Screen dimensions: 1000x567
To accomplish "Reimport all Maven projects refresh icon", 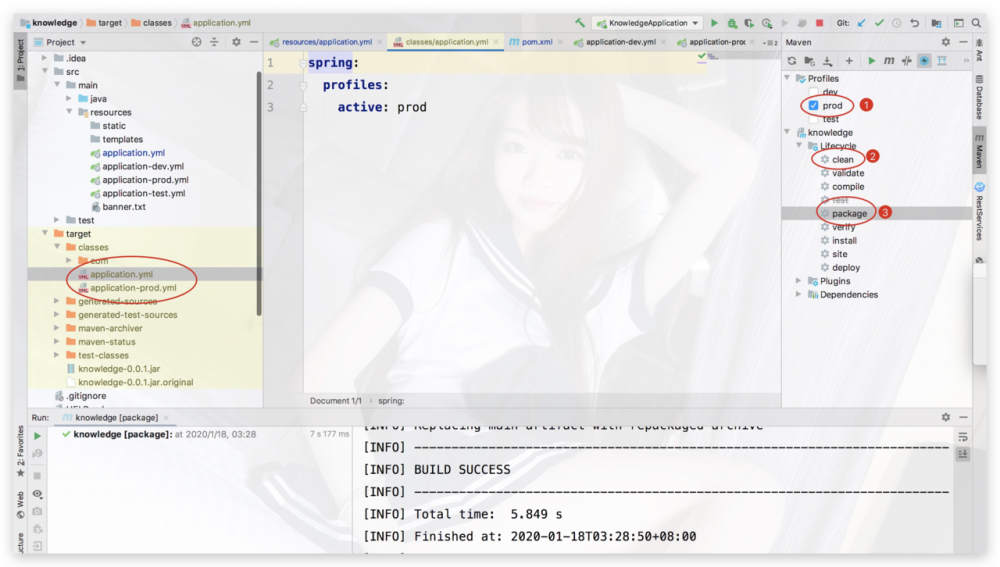I will 791,61.
